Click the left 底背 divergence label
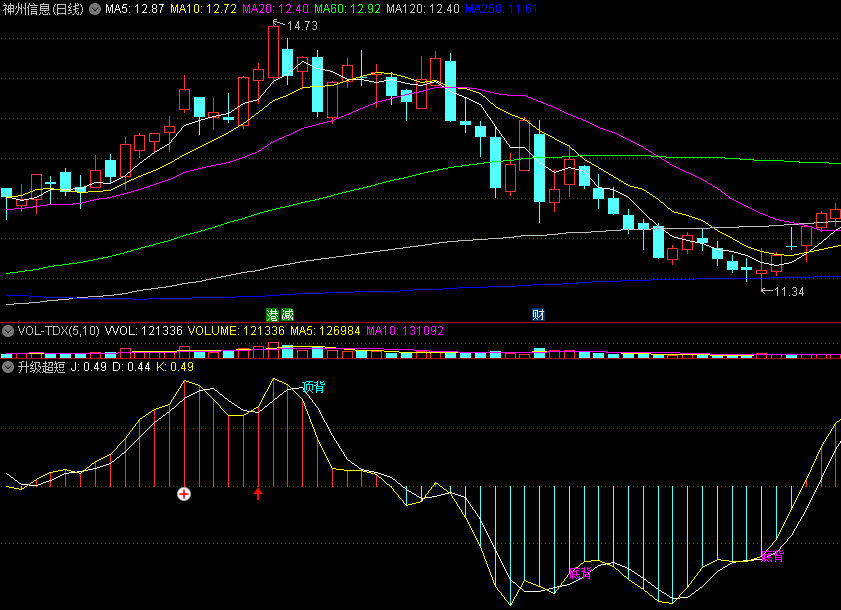Viewport: 841px width, 610px height. tap(580, 573)
